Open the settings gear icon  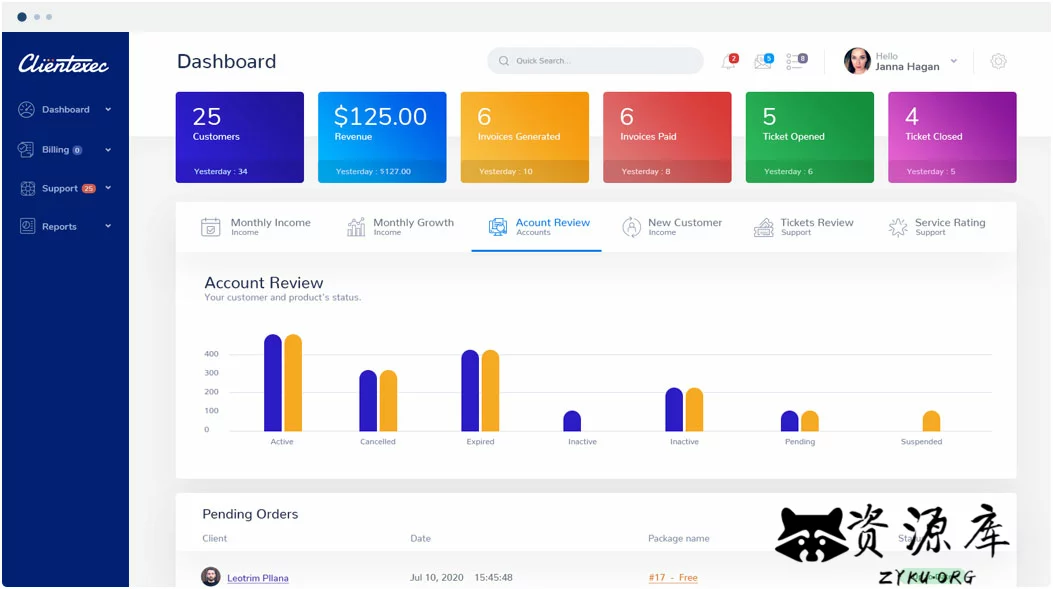(x=998, y=61)
